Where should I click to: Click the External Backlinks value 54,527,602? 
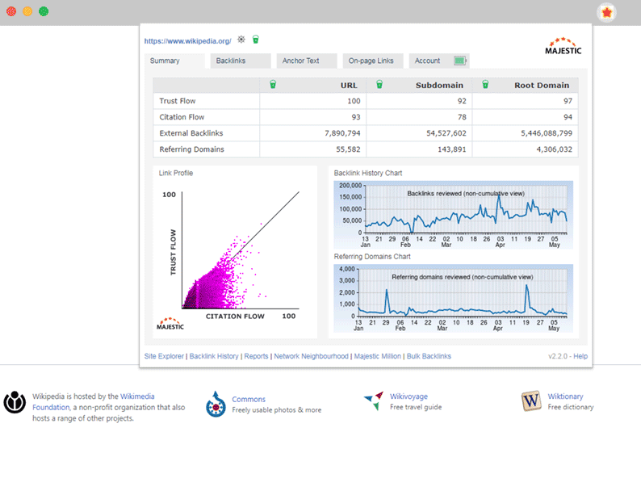[446, 133]
